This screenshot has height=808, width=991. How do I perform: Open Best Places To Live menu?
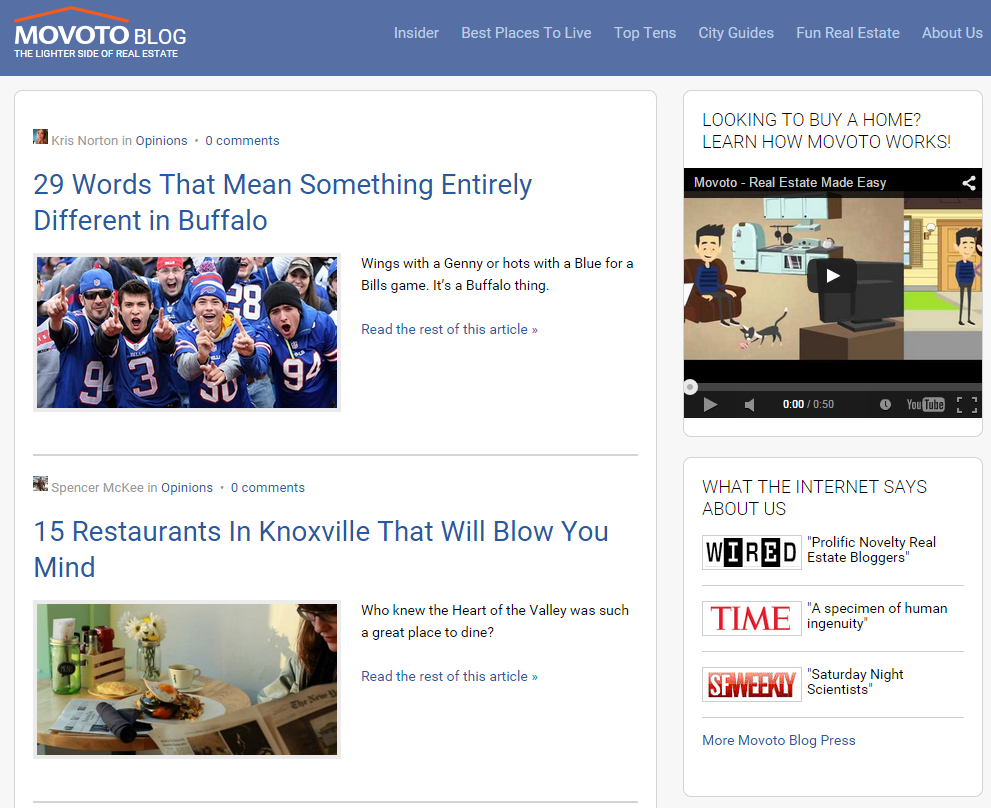tap(526, 33)
